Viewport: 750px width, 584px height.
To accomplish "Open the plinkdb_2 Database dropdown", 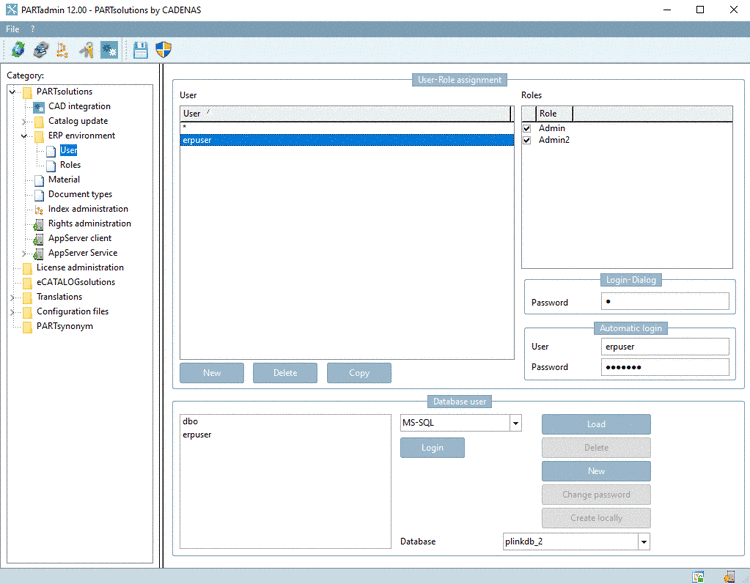I will tap(643, 541).
